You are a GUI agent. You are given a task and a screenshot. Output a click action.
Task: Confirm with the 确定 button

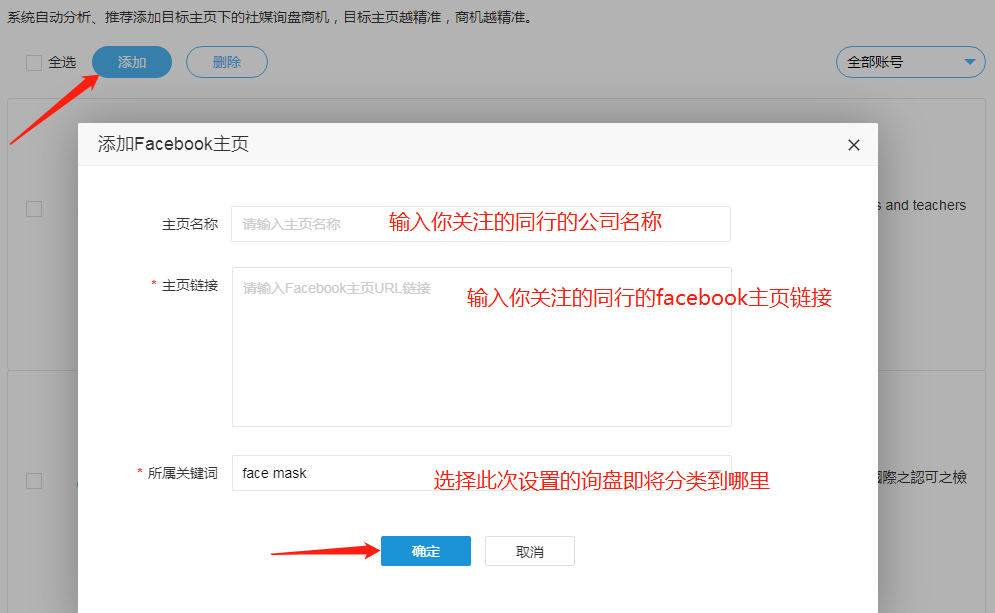tap(426, 551)
